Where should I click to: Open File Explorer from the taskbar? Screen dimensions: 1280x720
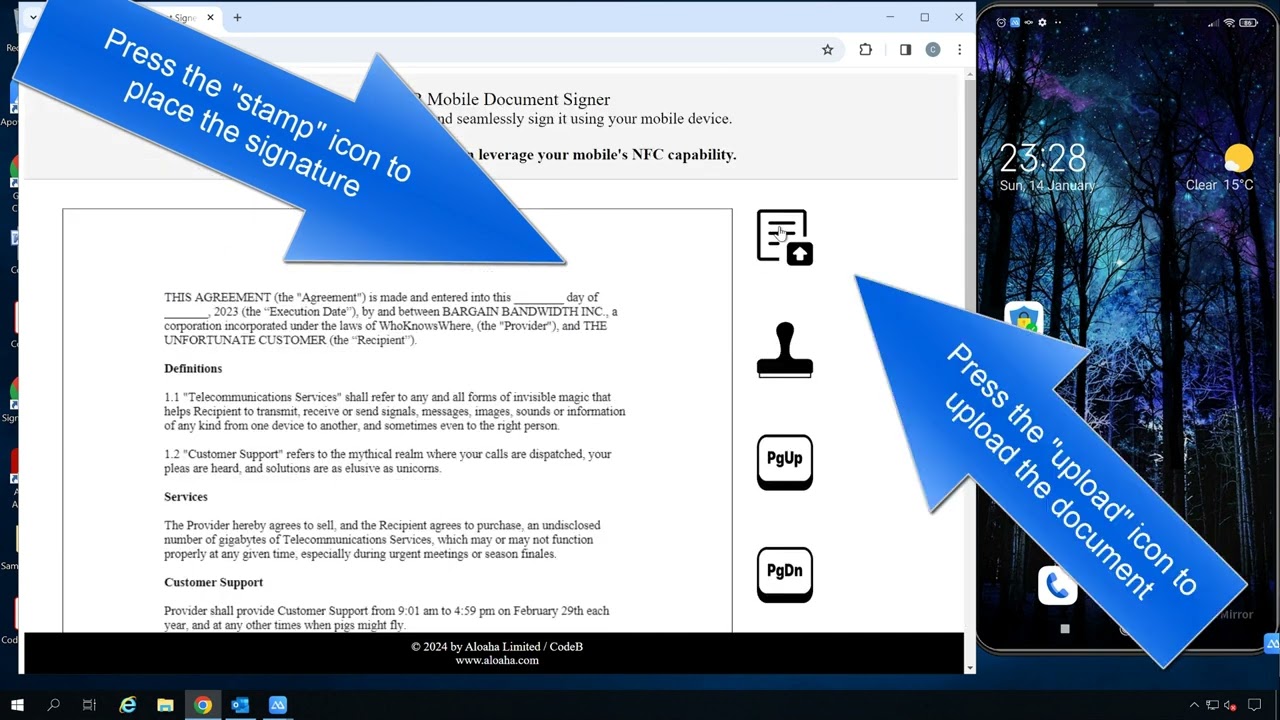165,705
